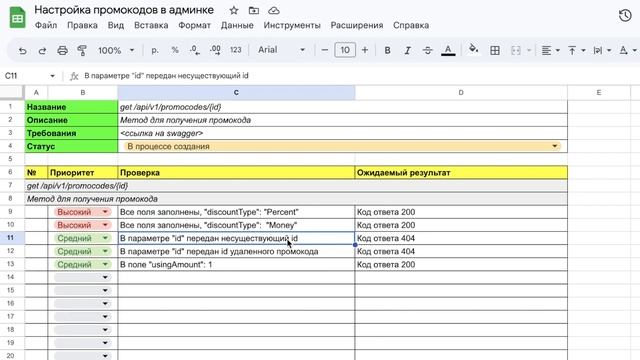
Task: Select cell with <ссылка на swagger>
Action: [x=342, y=133]
